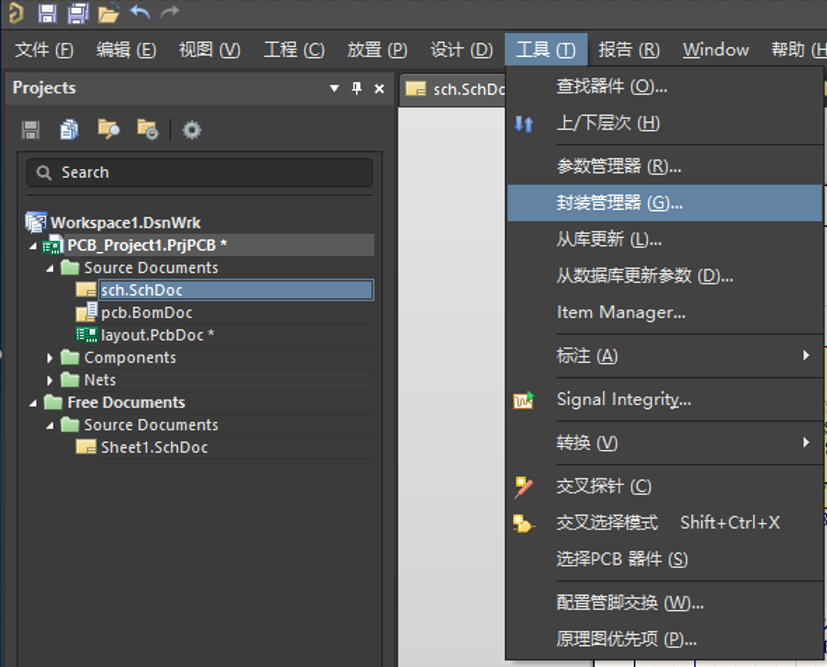The image size is (827, 667).
Task: Click the cross probe icon
Action: pos(524,487)
